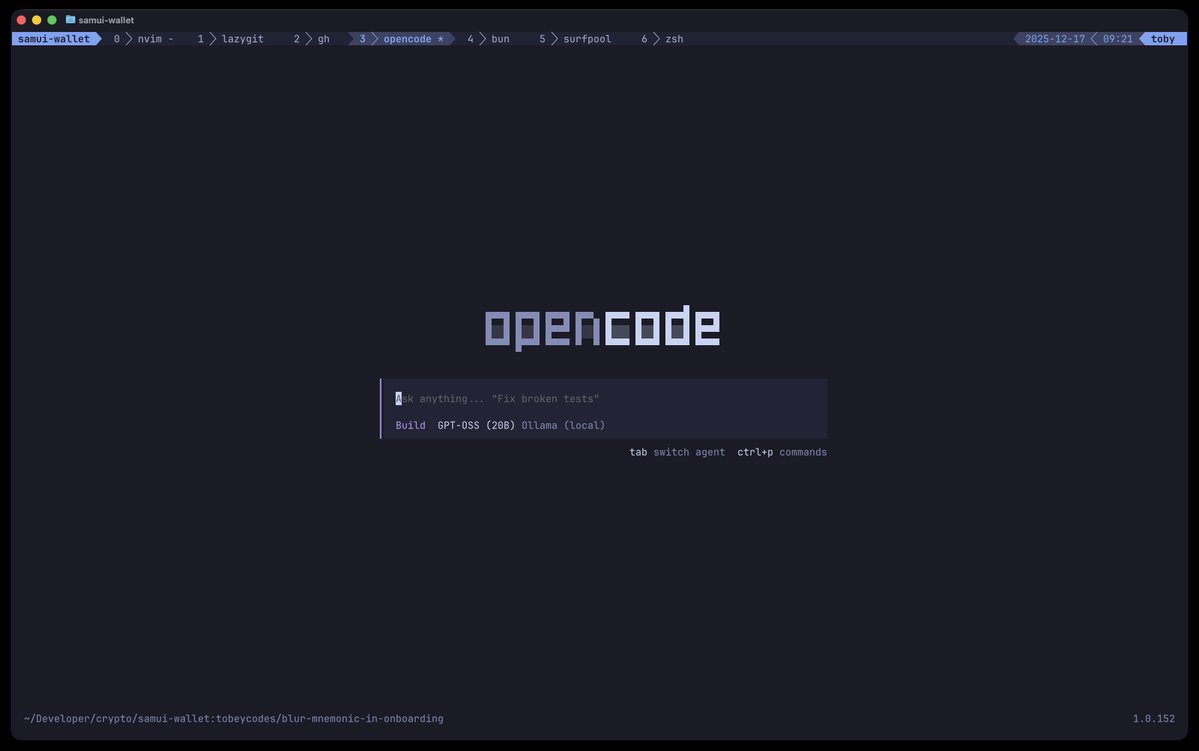Click the time 09:21 in status bar
Viewport: 1199px width, 751px height.
pyautogui.click(x=1117, y=39)
